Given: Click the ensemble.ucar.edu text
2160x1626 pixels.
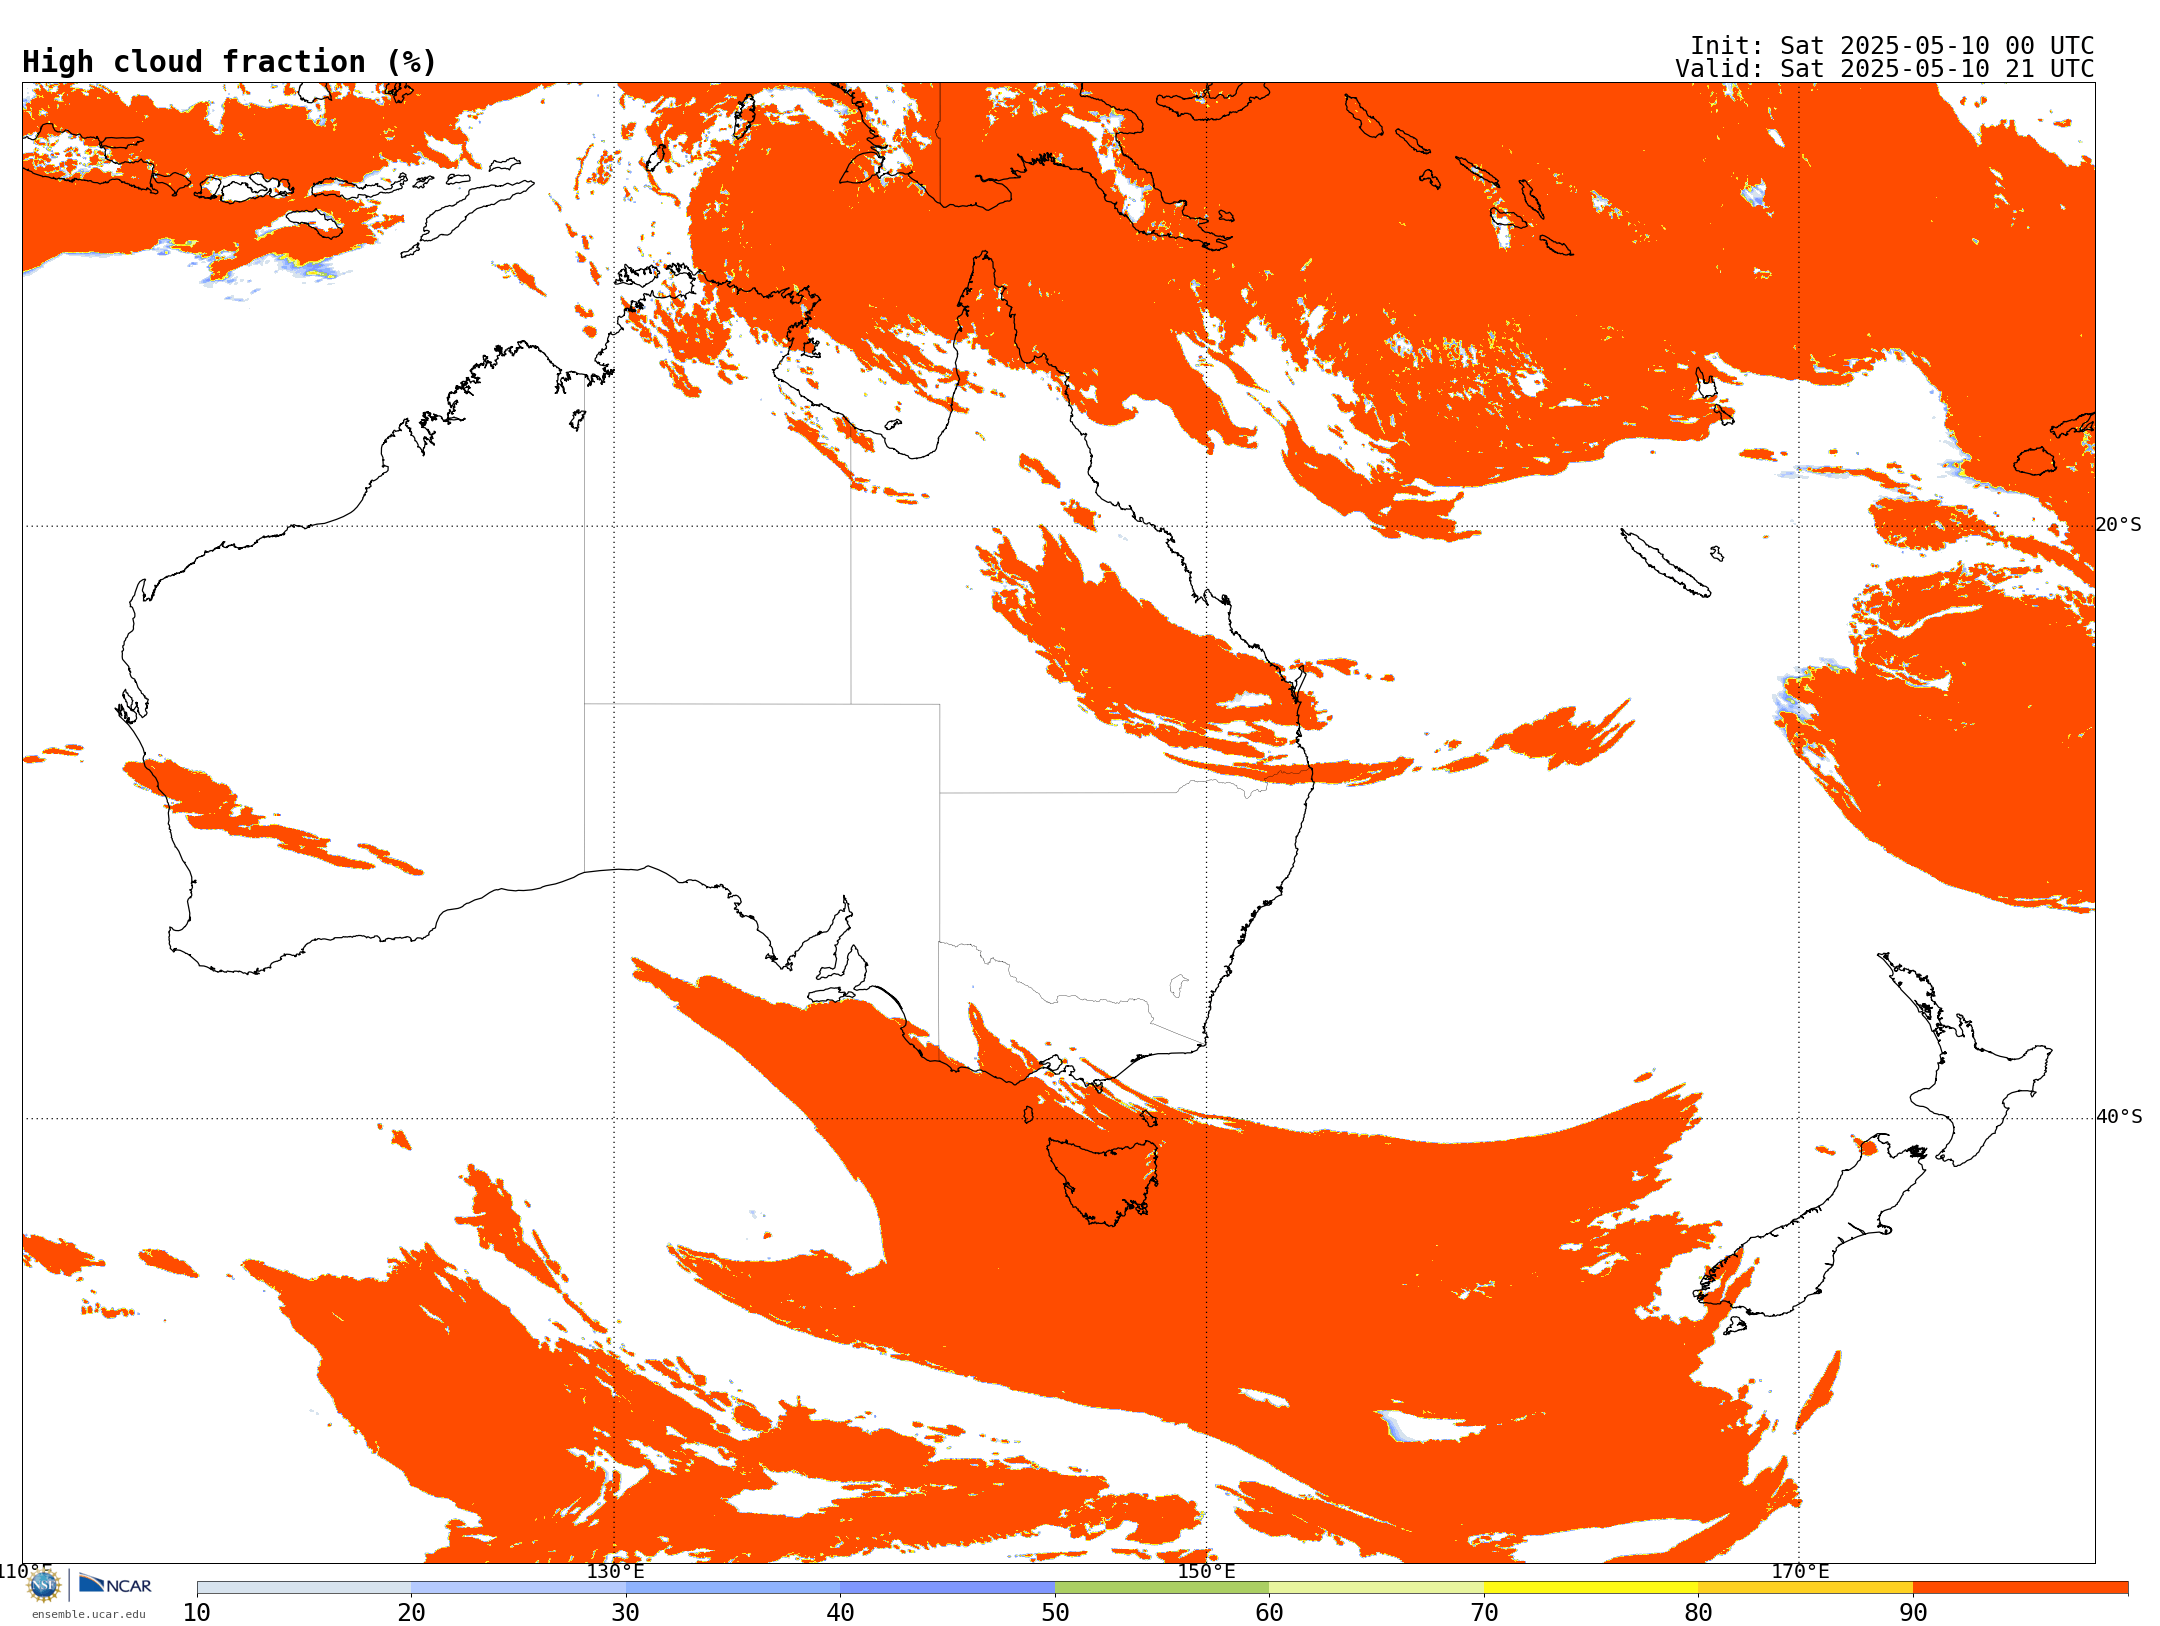Looking at the screenshot, I should click(x=88, y=1614).
